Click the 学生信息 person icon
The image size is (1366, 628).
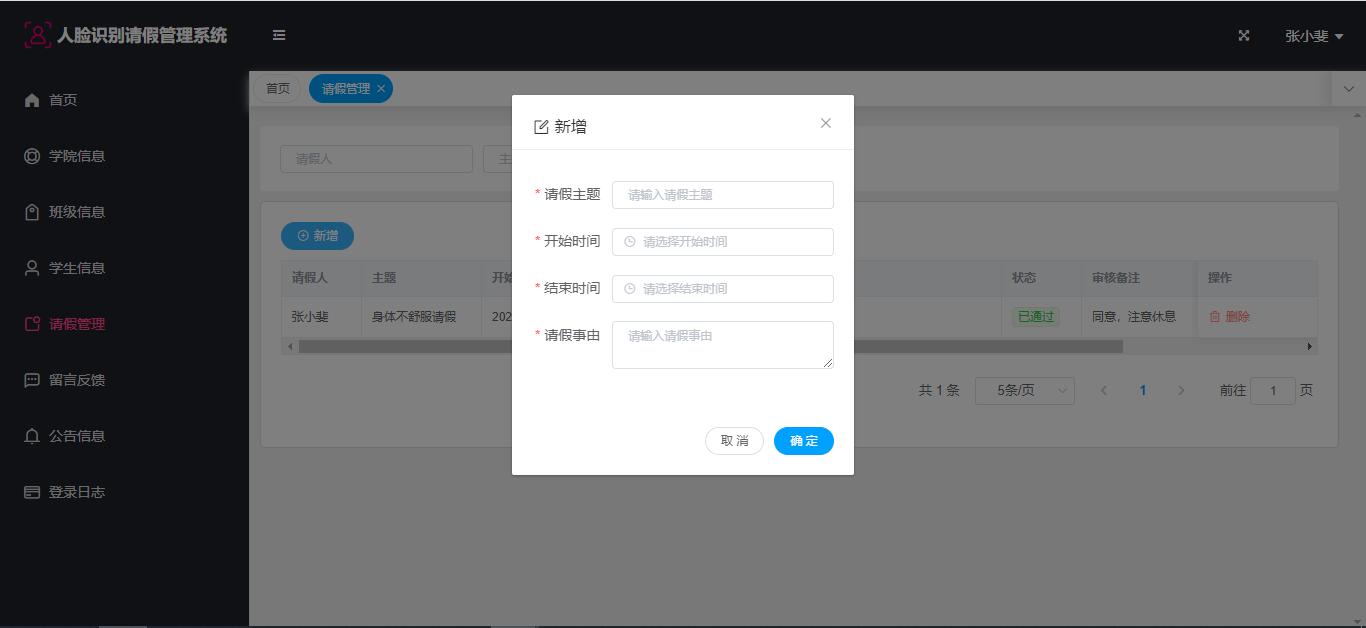[32, 268]
